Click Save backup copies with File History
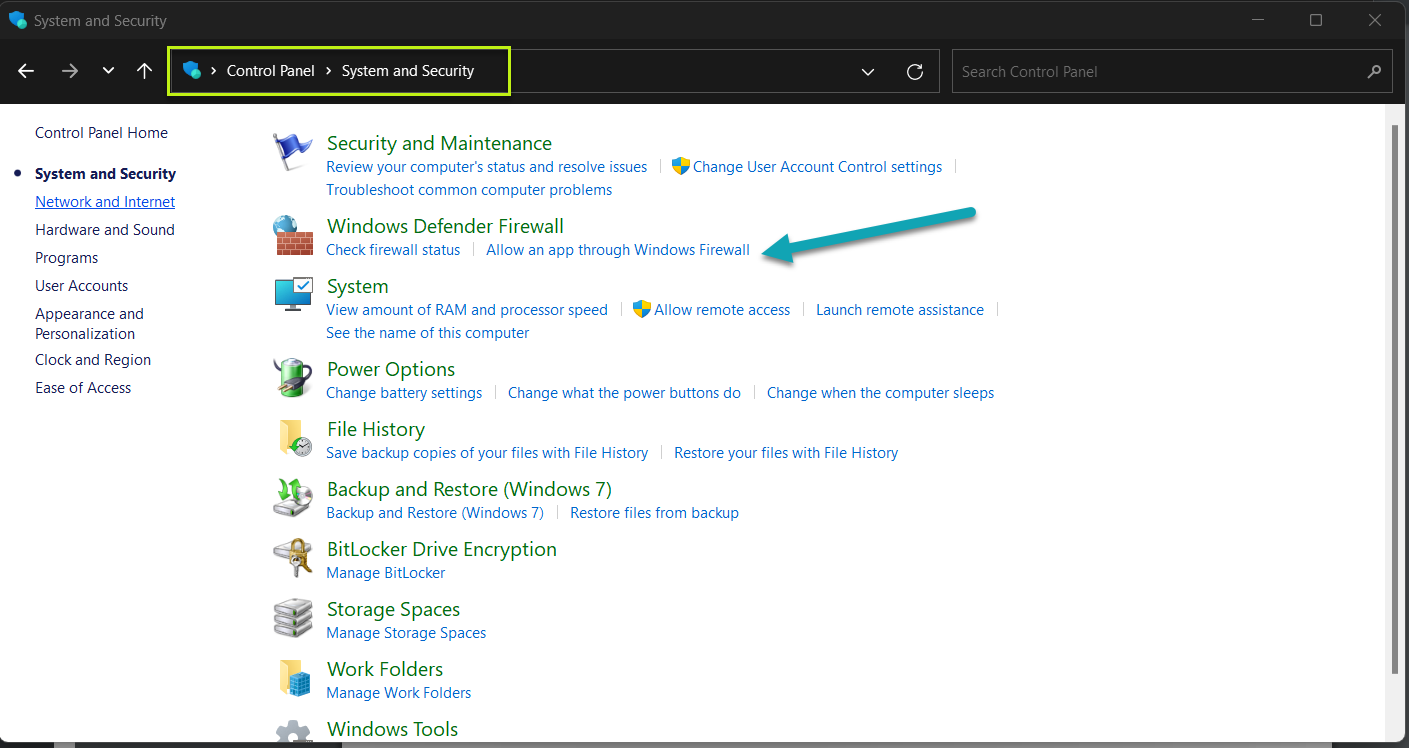Screen dimensions: 1409x748 (x=487, y=453)
